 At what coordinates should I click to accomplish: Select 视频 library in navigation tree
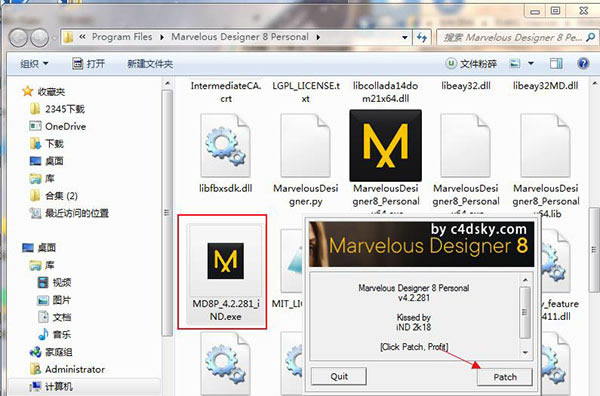tap(55, 282)
